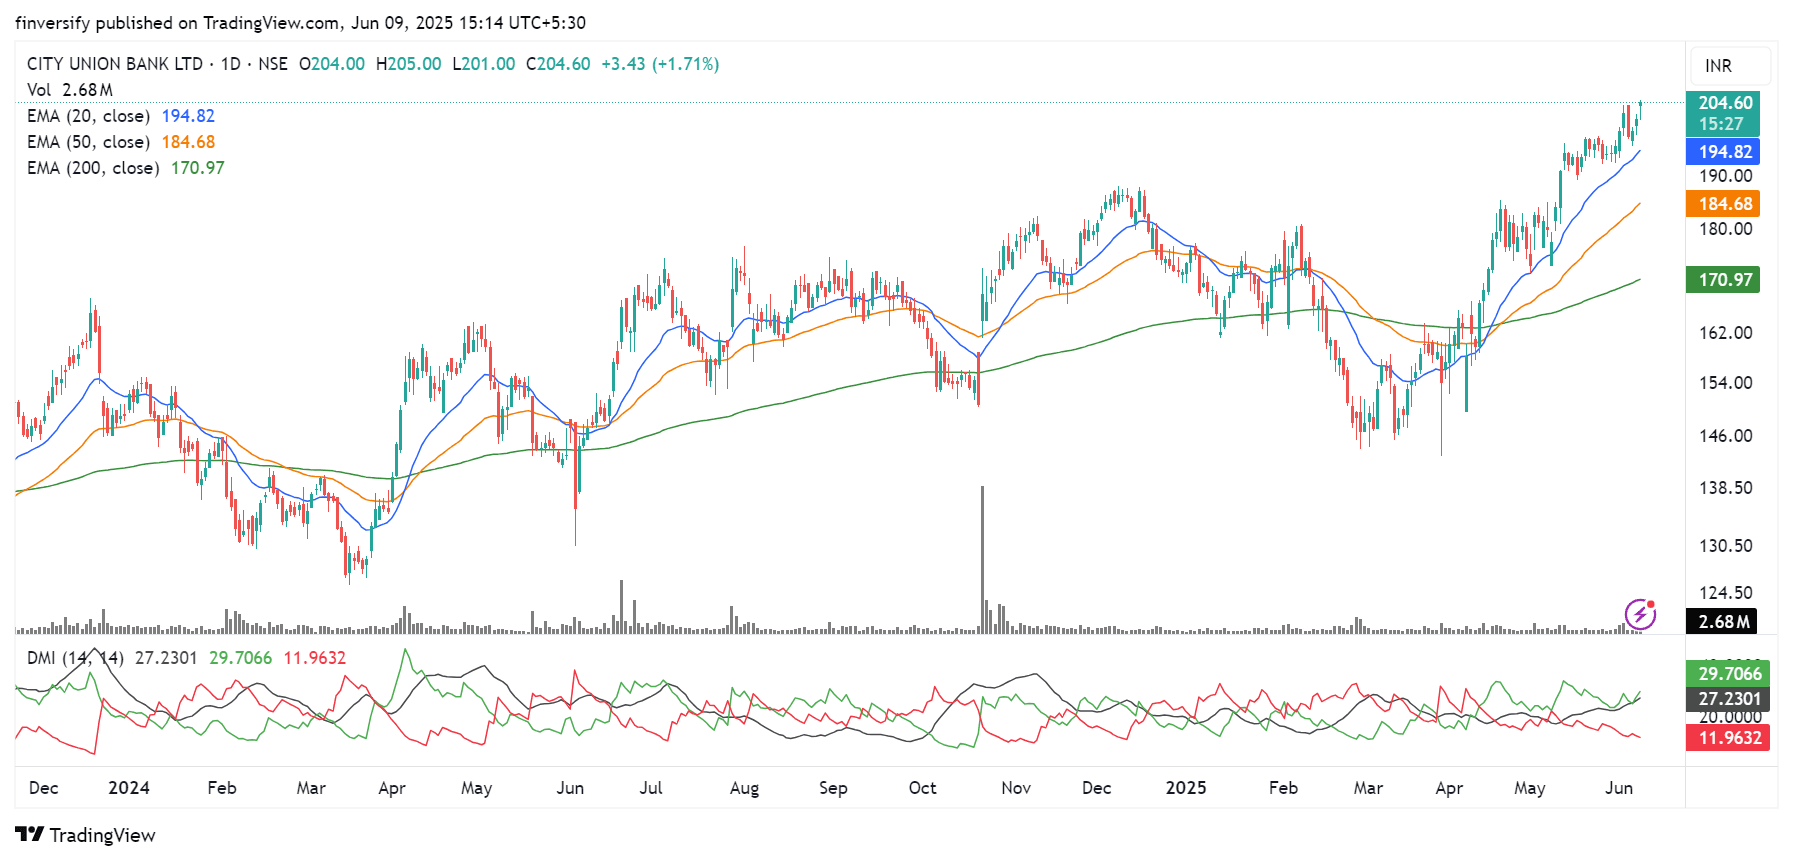Select the low price L201.00 value
1793x861 pixels.
click(484, 64)
